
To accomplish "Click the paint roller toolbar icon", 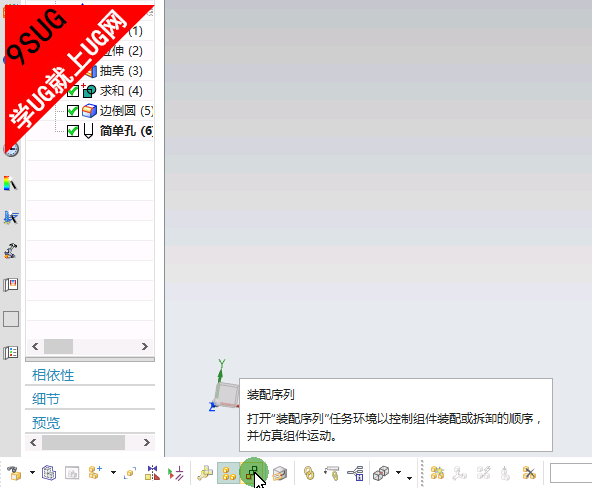I will (x=332, y=473).
